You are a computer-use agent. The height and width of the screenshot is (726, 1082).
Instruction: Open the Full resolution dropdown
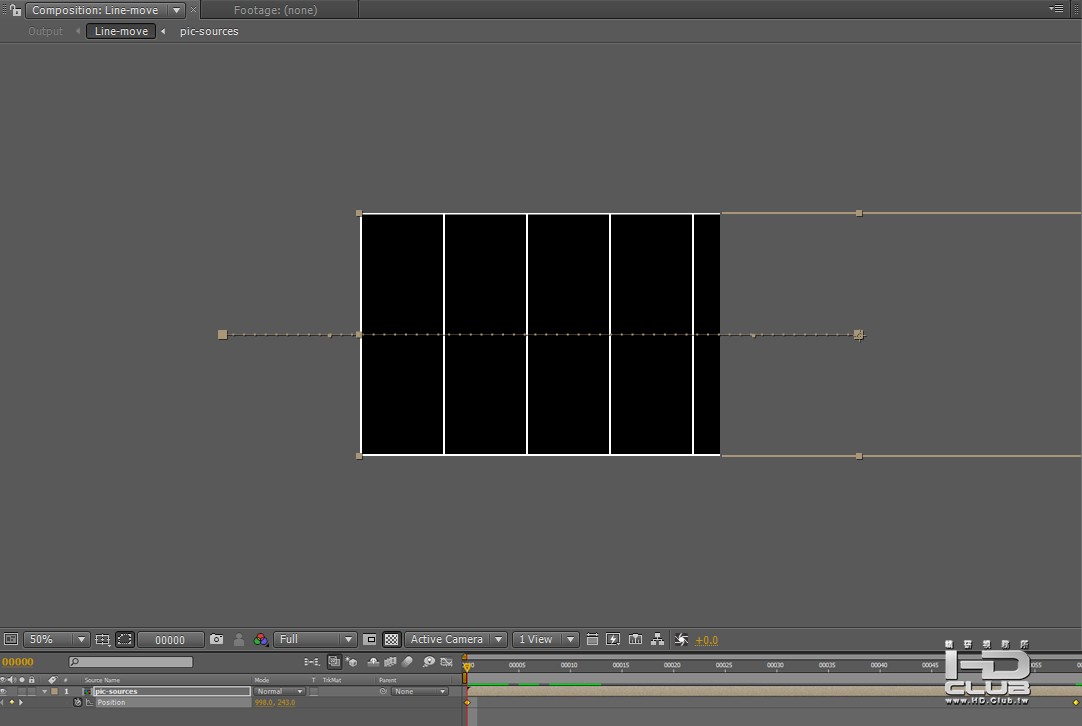coord(315,640)
